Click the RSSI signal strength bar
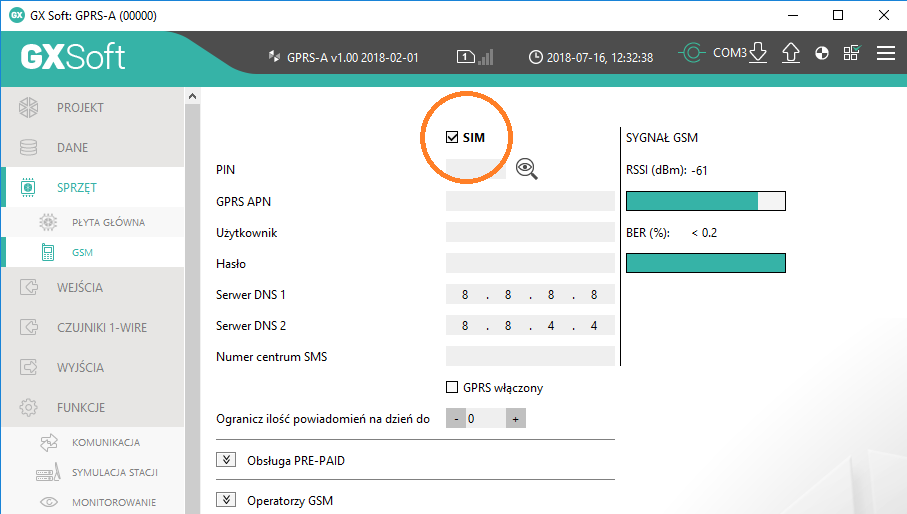The width and height of the screenshot is (907, 514). pos(705,202)
